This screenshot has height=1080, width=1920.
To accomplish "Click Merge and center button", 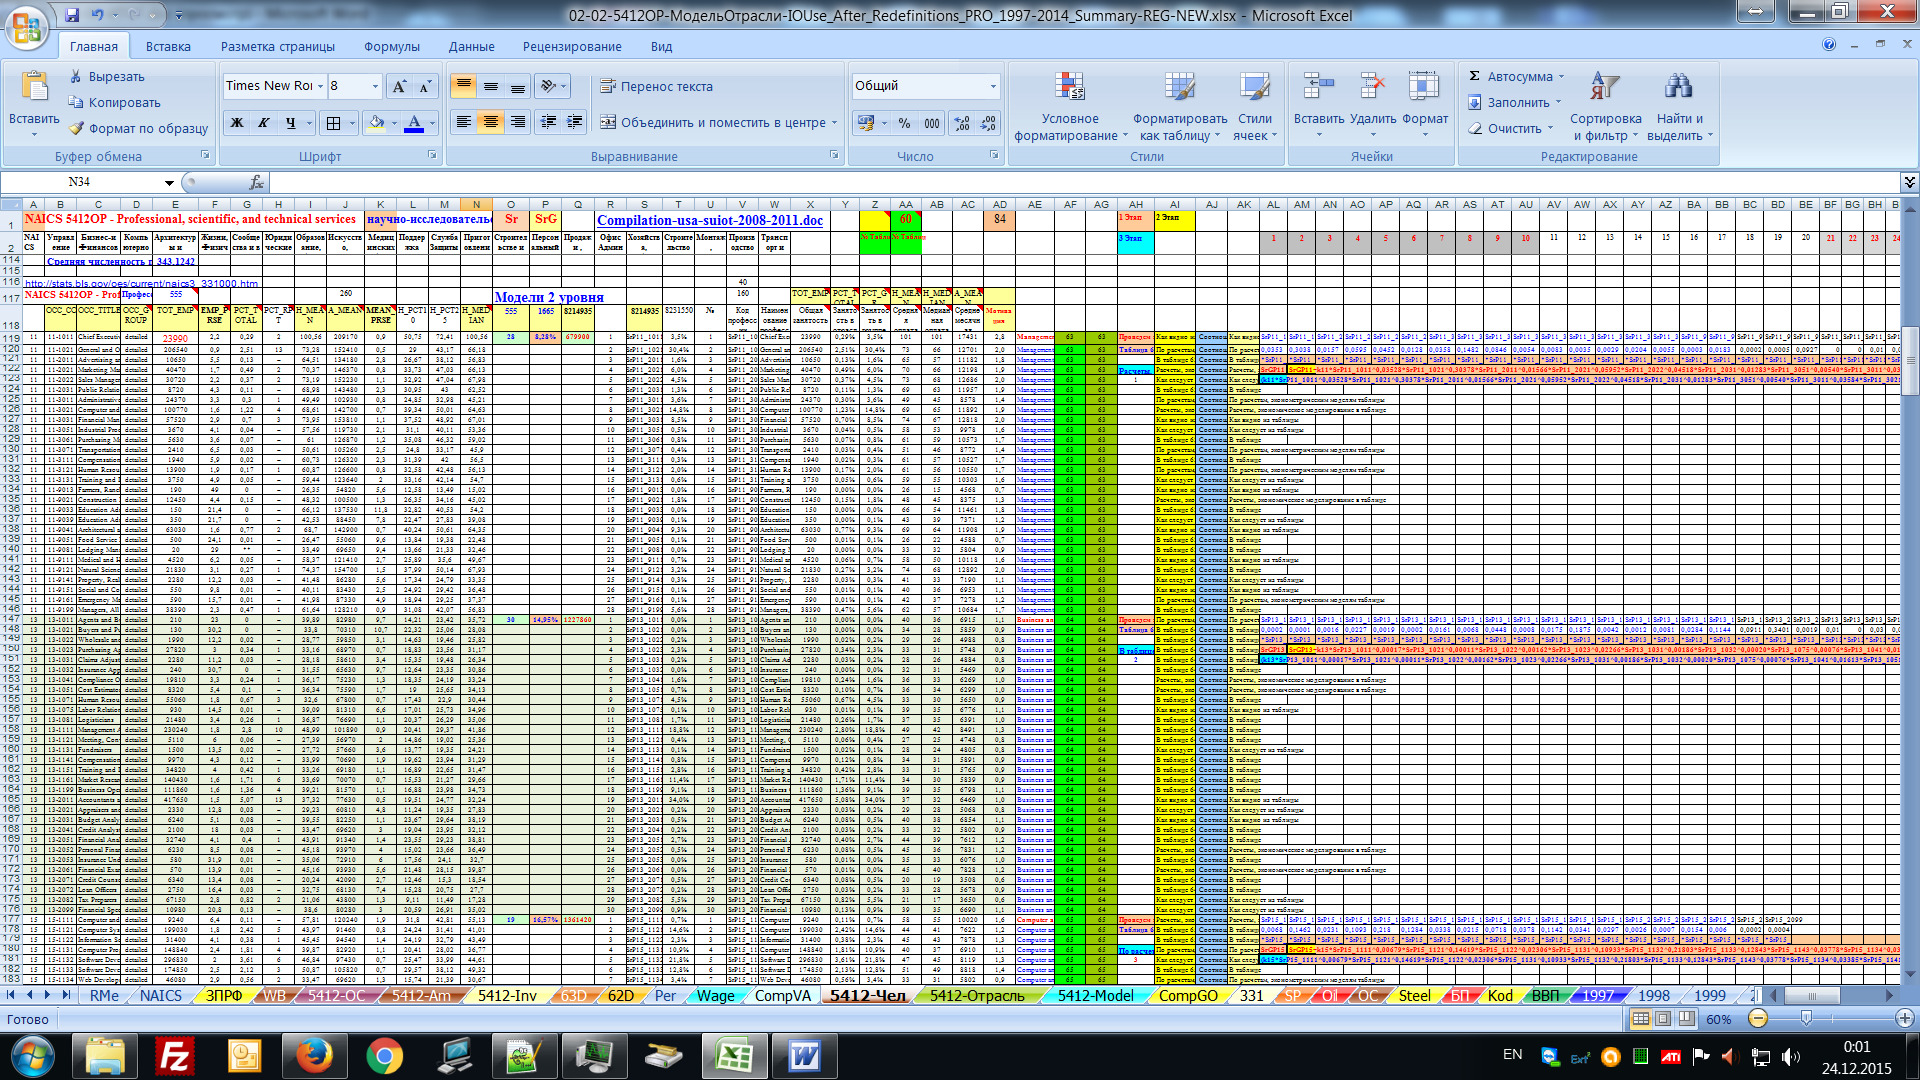I will [717, 122].
